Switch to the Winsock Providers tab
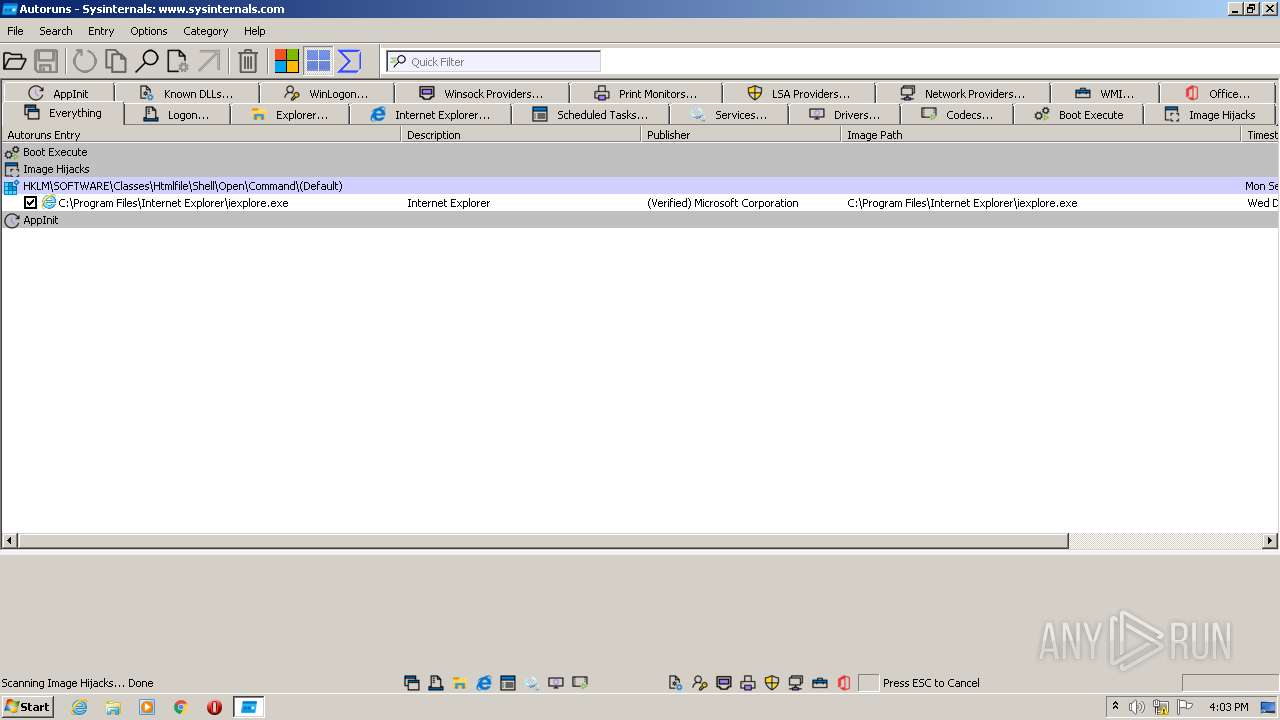The image size is (1280, 720). [482, 93]
